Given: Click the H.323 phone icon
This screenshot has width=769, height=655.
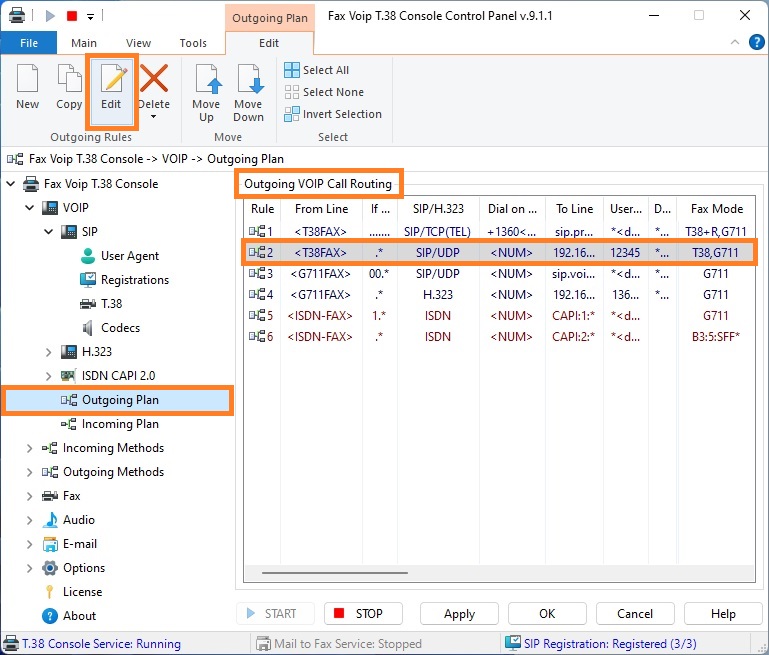Looking at the screenshot, I should pos(69,352).
